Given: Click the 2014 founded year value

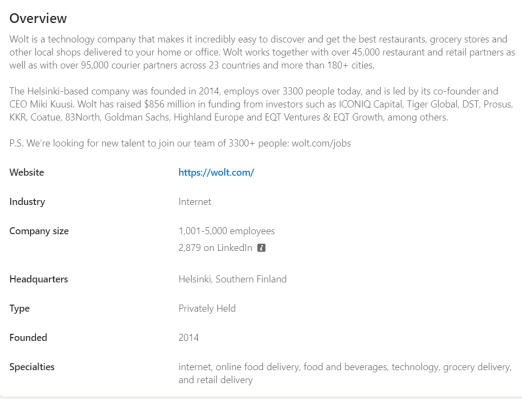Looking at the screenshot, I should [x=188, y=337].
